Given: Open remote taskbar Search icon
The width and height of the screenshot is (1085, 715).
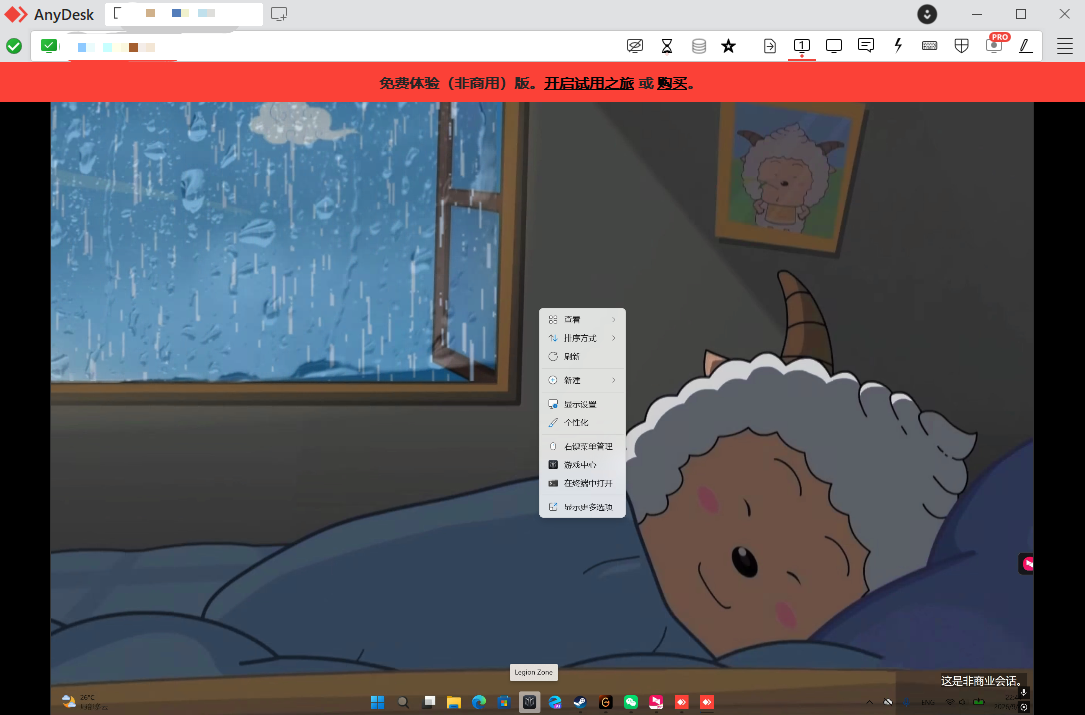Looking at the screenshot, I should 403,702.
